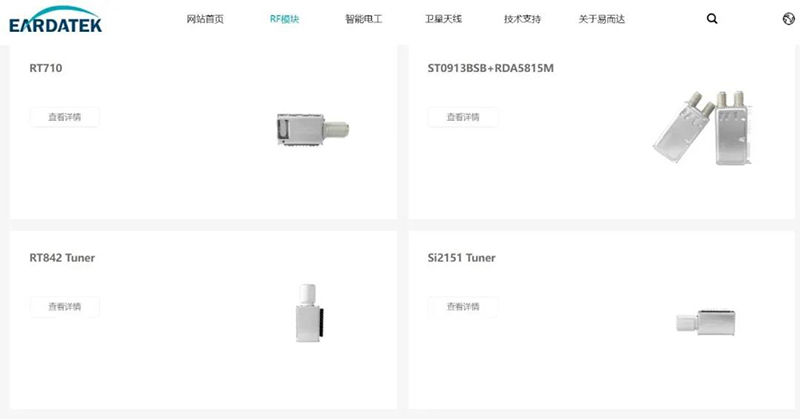The image size is (800, 419).
Task: Click 查看详情 under Si2151 Tuner
Action: (x=463, y=307)
